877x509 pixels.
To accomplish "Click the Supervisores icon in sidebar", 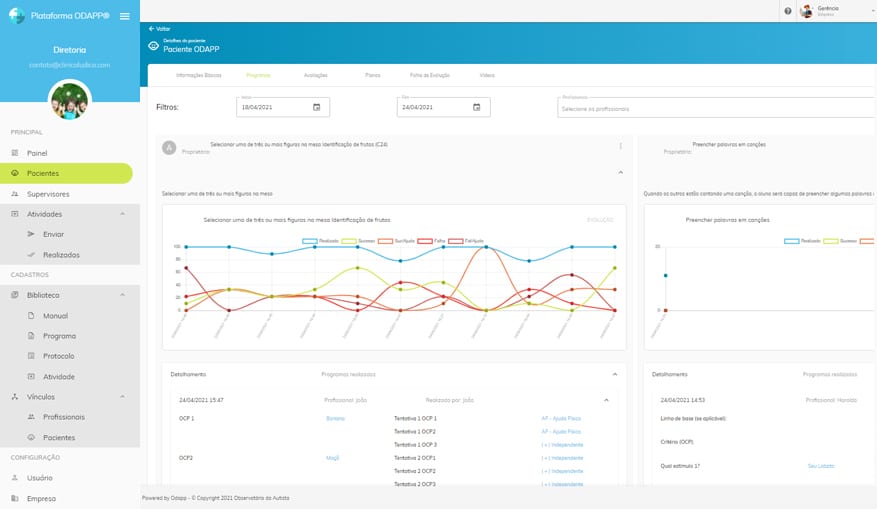I will [15, 194].
